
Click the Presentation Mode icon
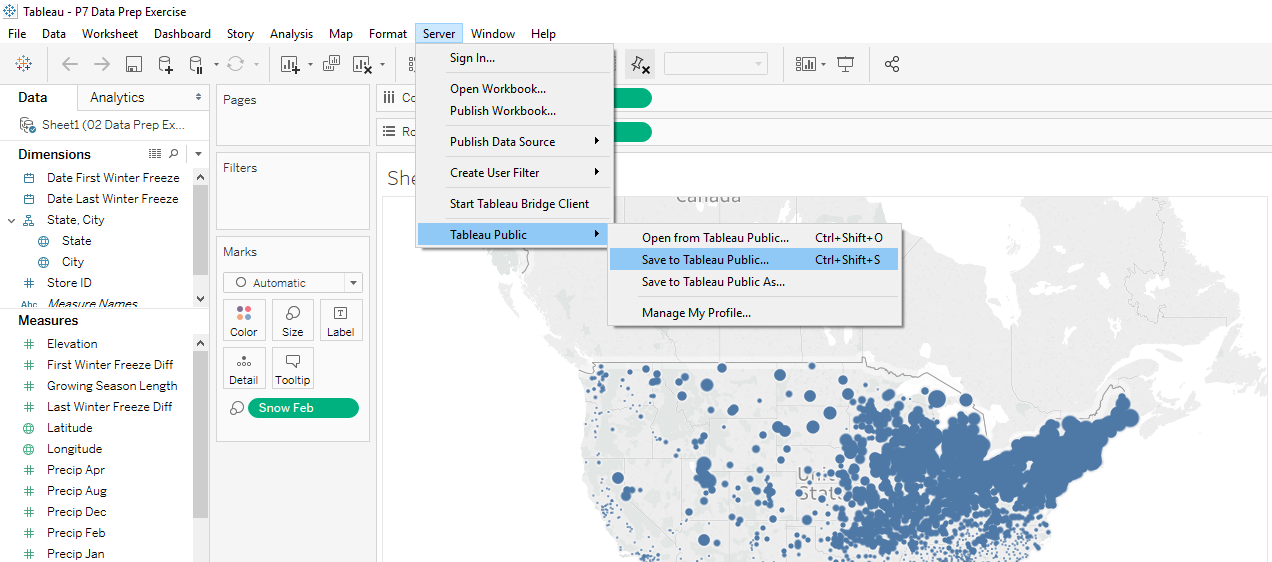(846, 64)
